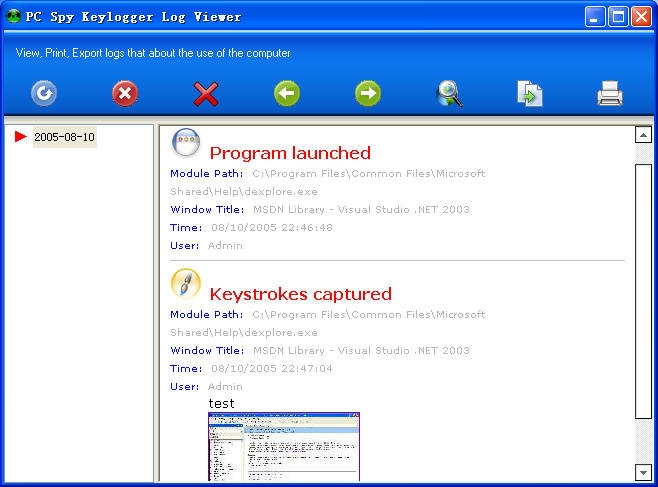Click the Keystrokes captured heading

point(300,294)
